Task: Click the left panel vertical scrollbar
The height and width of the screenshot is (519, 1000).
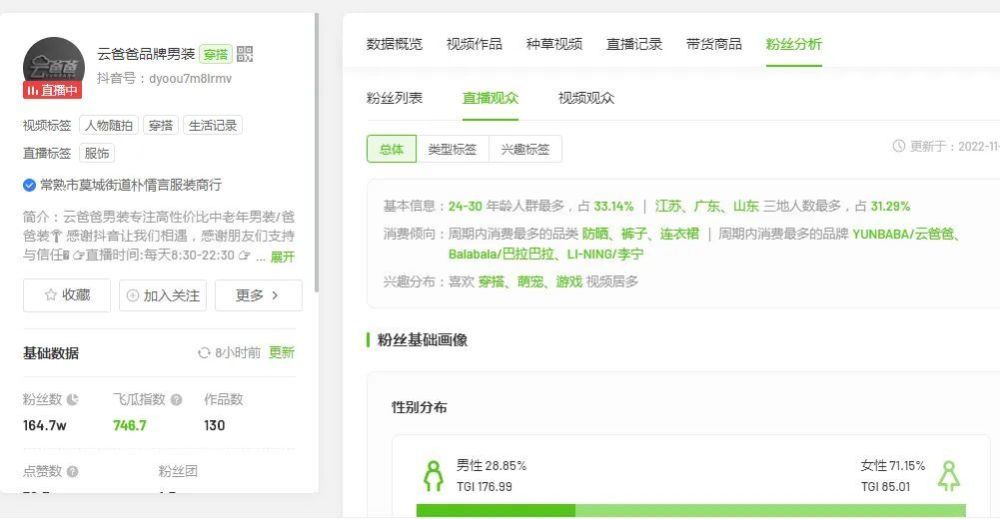Action: 316,153
